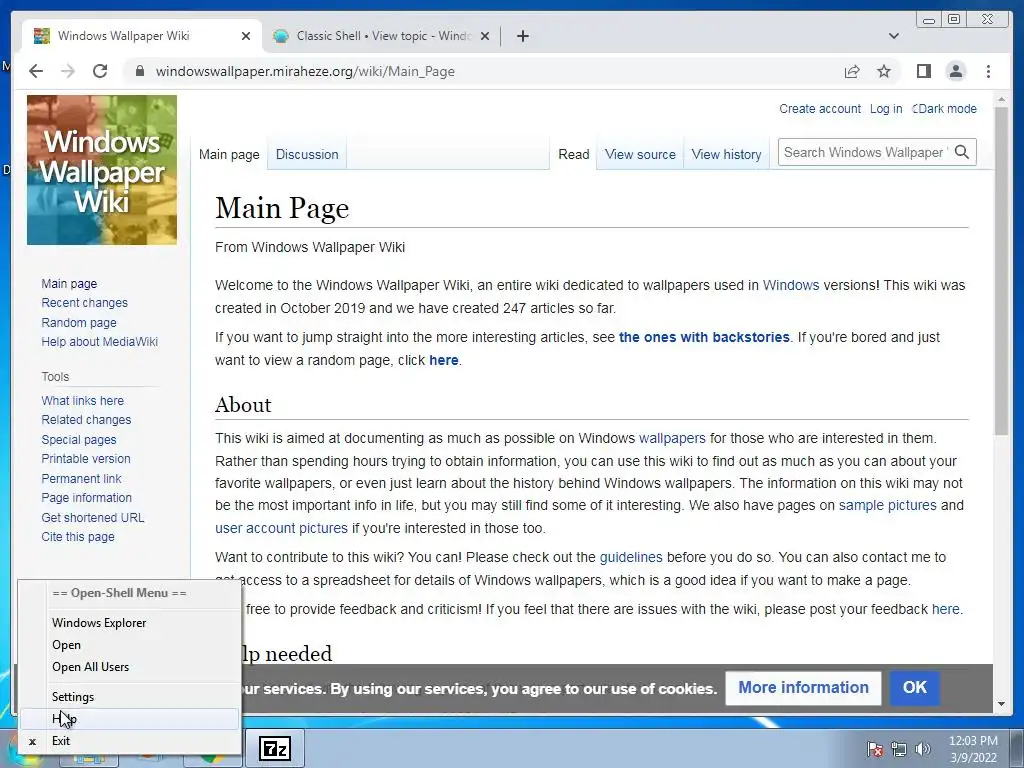Select the Main page wiki tab

[x=229, y=154]
